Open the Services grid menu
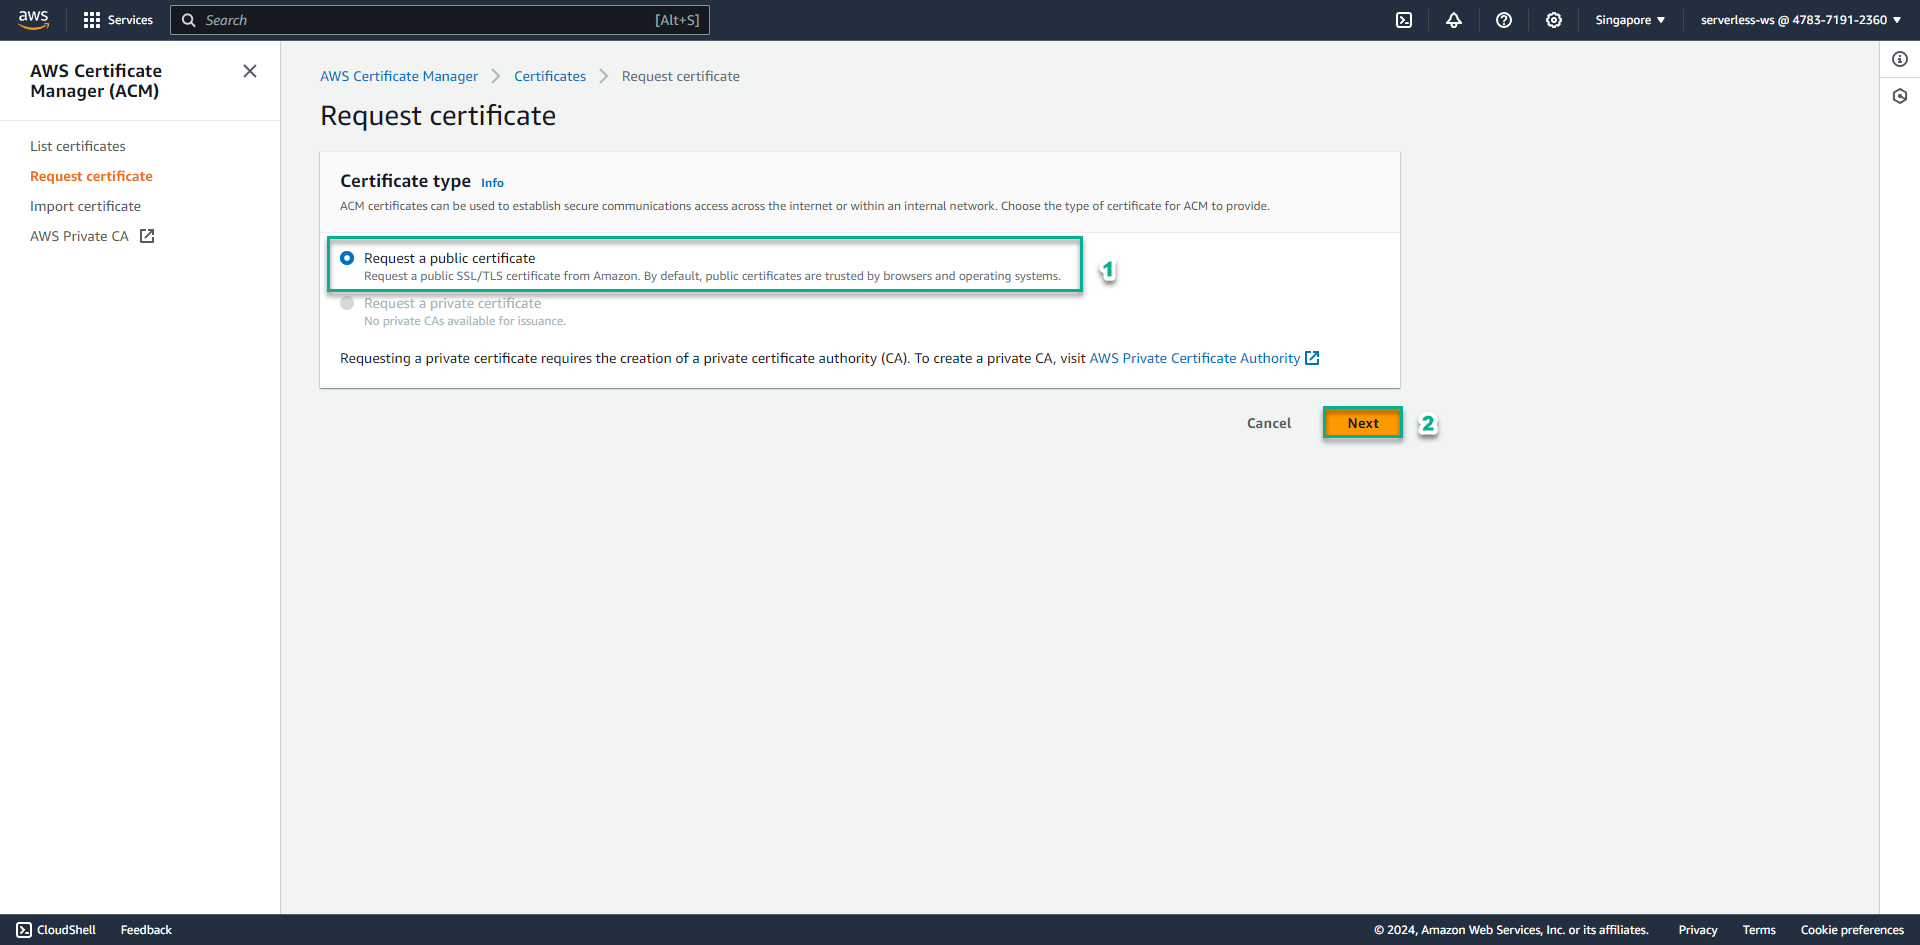Screen dimensions: 1920x945 click(x=118, y=20)
